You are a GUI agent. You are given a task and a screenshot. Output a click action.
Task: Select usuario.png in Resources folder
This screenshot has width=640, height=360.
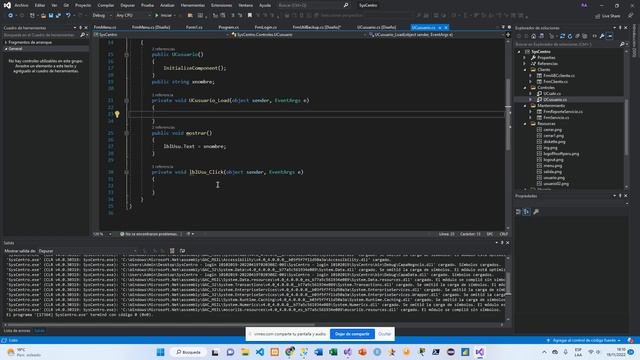tap(554, 178)
